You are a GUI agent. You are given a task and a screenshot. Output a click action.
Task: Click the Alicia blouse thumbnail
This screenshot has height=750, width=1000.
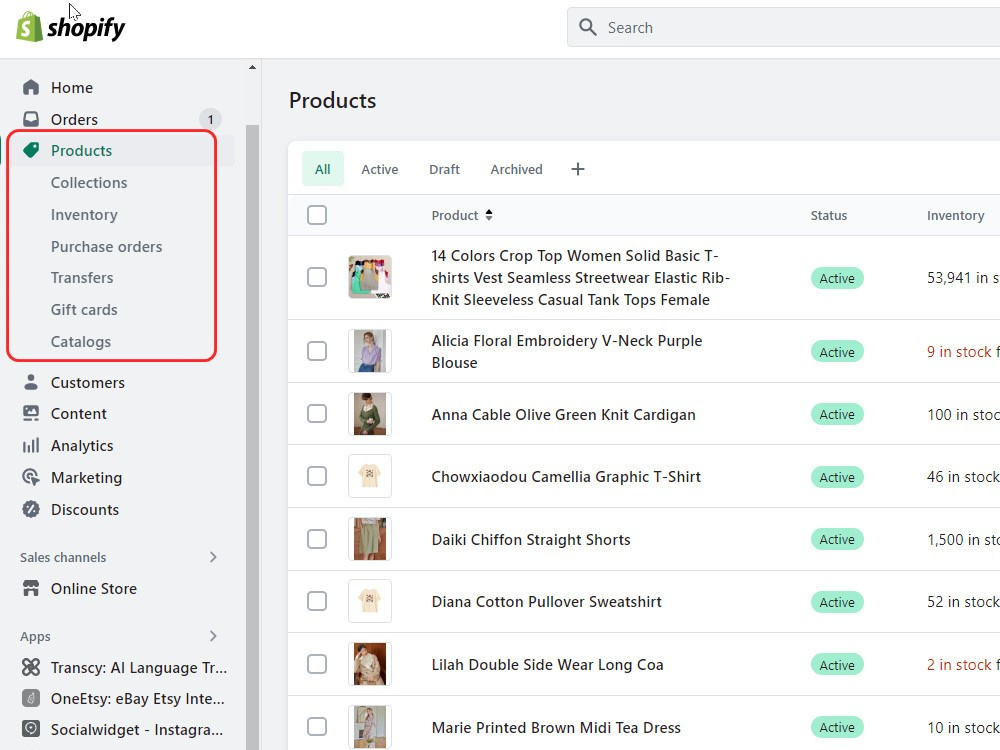coord(370,351)
